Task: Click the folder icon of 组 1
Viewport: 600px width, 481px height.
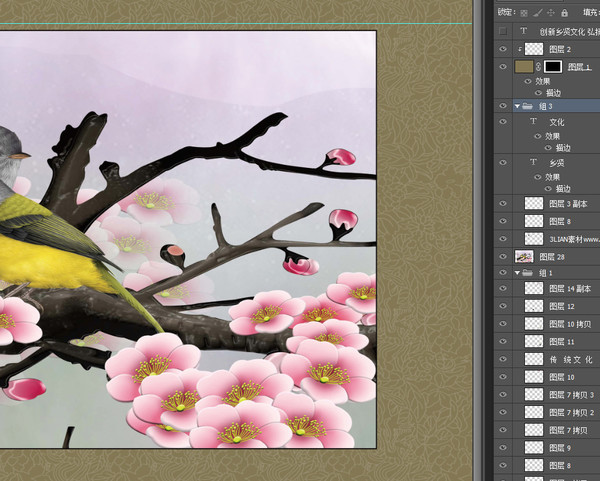Action: point(528,272)
